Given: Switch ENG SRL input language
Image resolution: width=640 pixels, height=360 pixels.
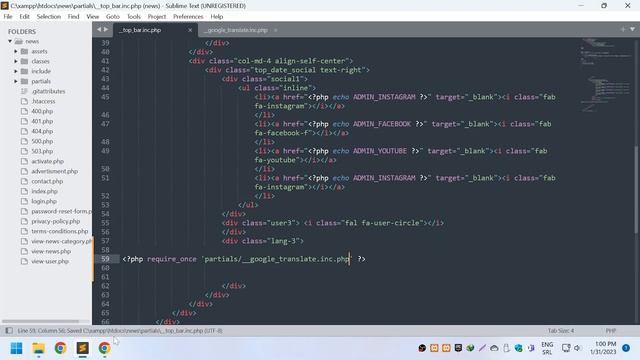Looking at the screenshot, I should pos(547,348).
